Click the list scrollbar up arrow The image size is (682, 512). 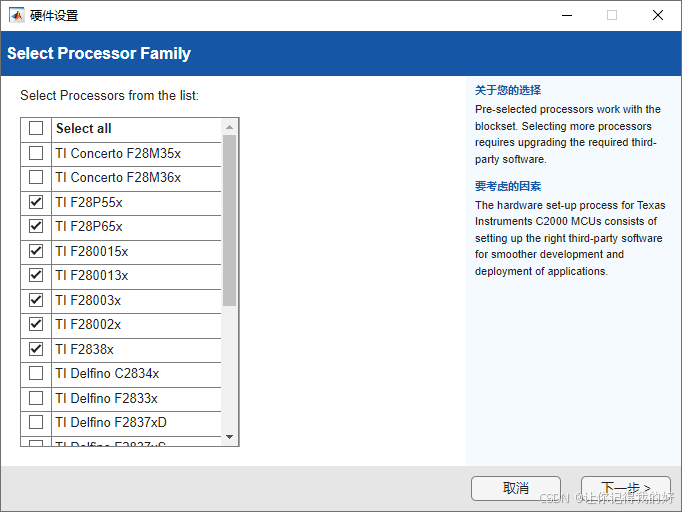230,127
